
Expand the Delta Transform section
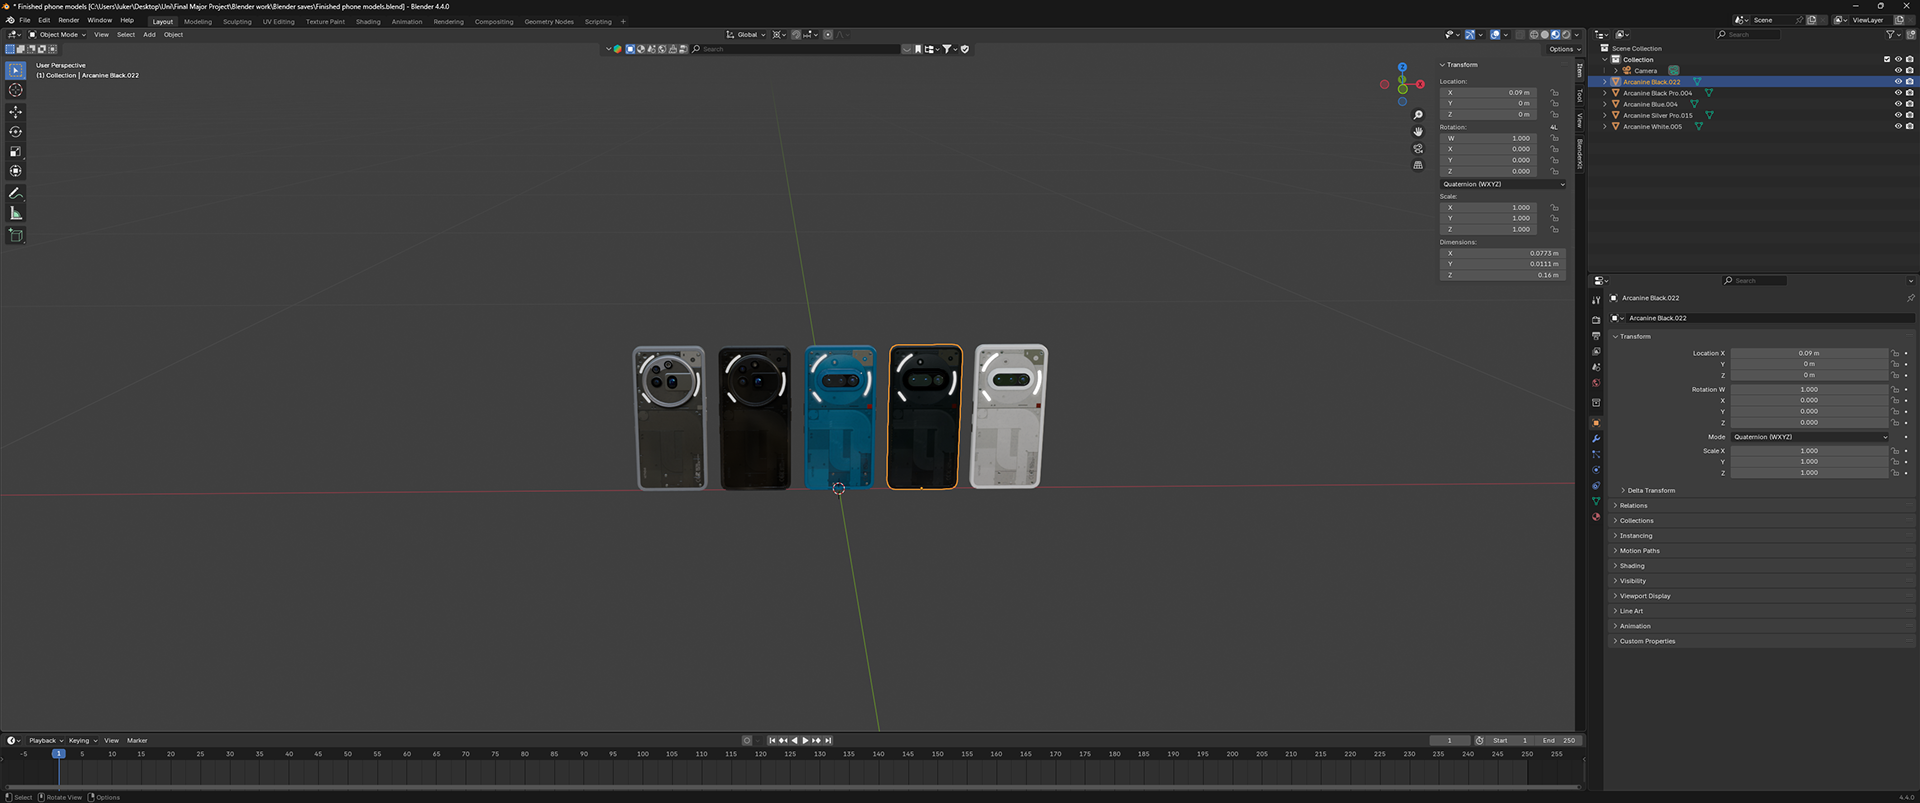1650,490
